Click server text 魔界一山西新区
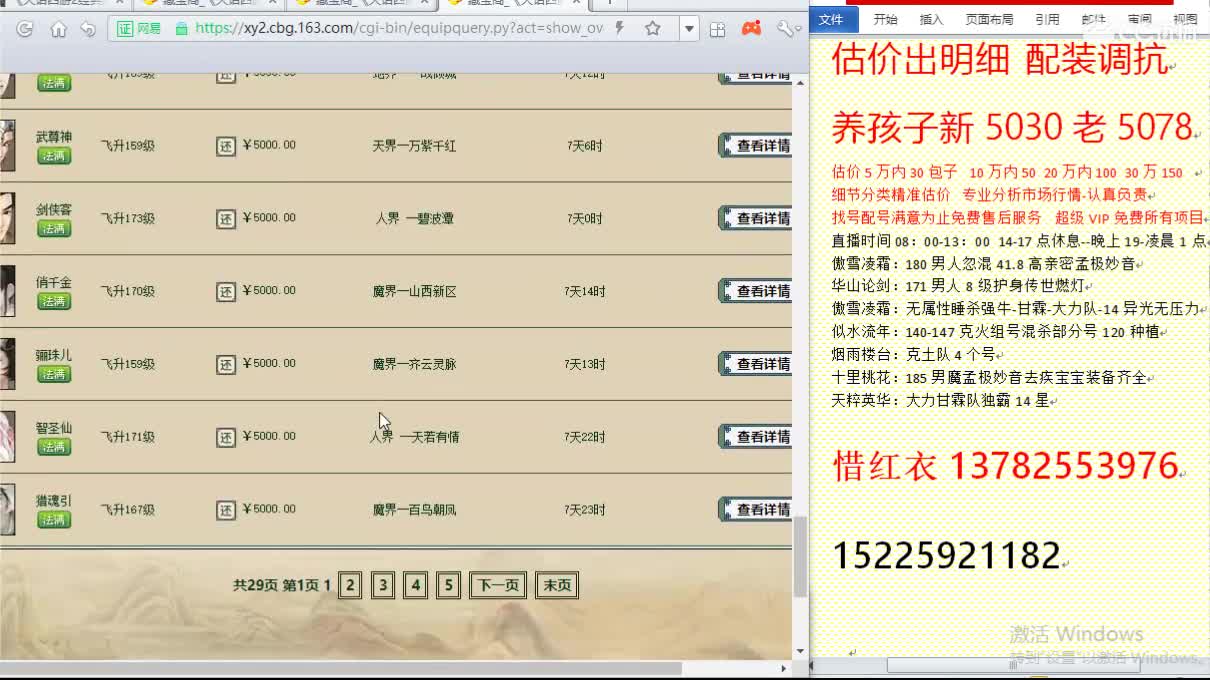Viewport: 1210px width, 680px height. 414,292
